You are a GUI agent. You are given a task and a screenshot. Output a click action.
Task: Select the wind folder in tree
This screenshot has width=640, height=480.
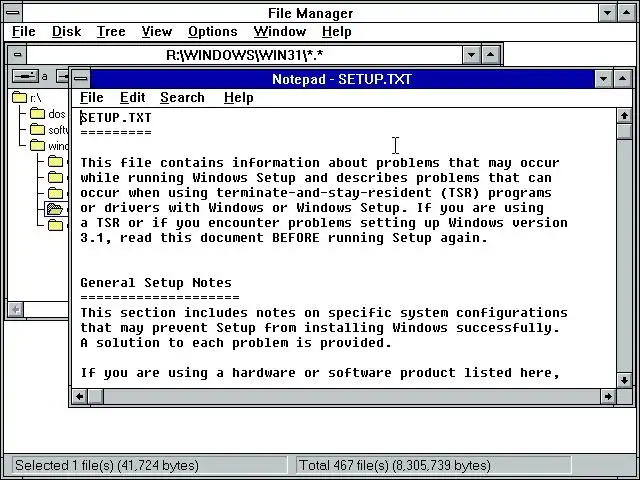(38, 145)
